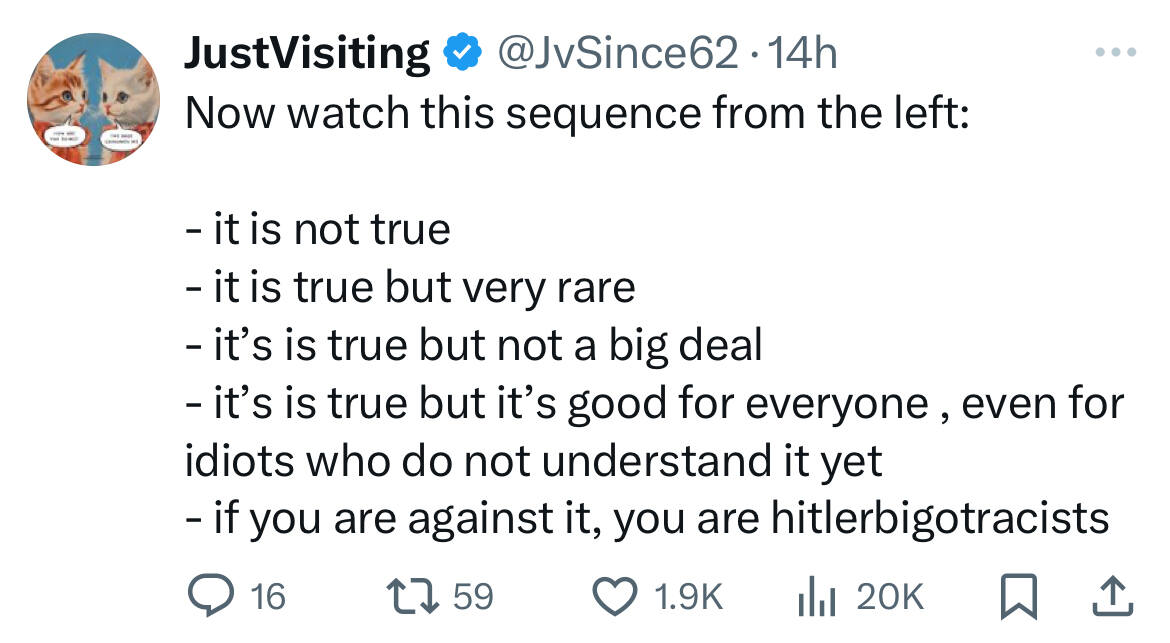Click the 'it is not true' line
This screenshot has width=1170, height=643.
tap(318, 228)
